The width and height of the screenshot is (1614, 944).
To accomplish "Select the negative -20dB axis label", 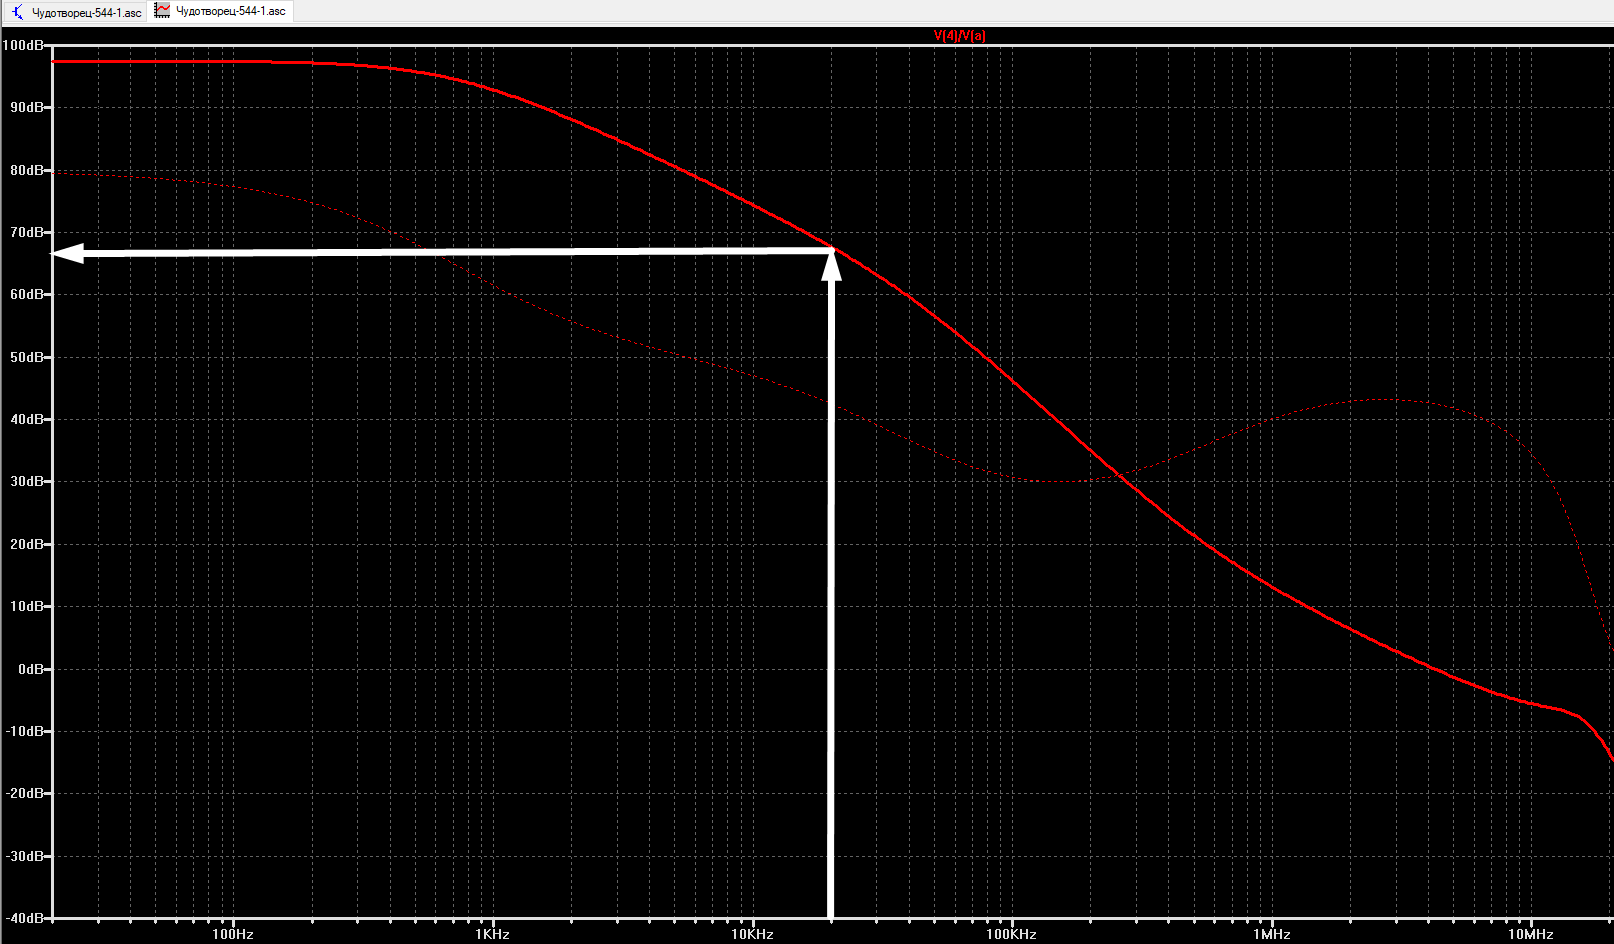I will (25, 793).
